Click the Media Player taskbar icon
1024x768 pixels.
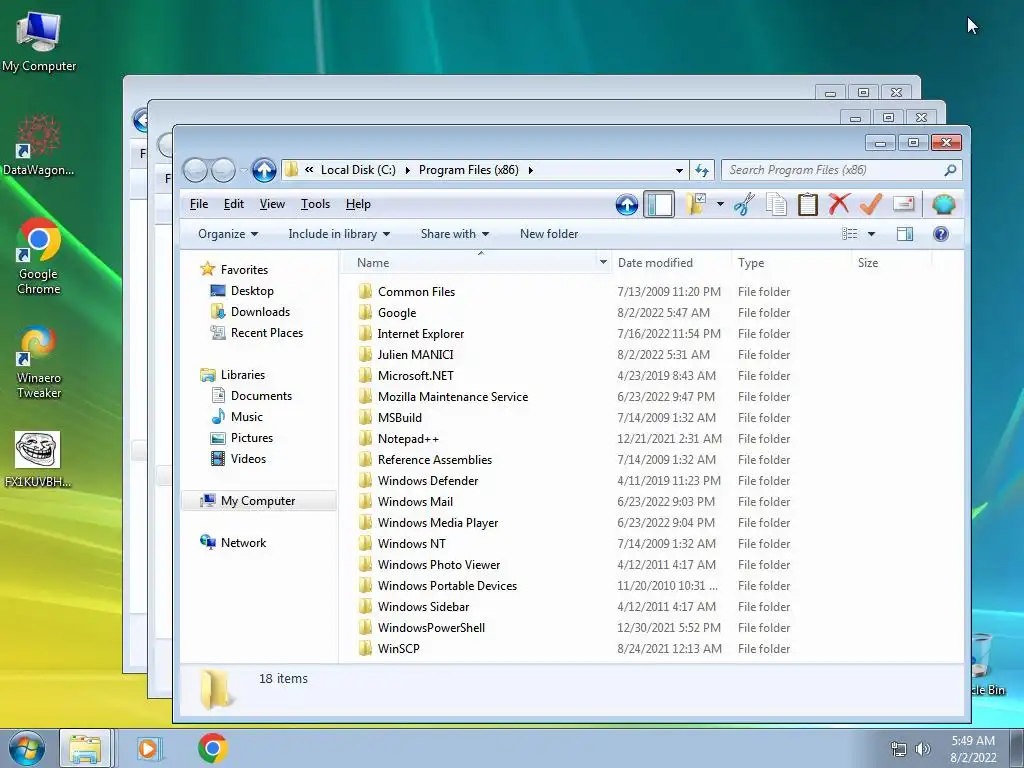tap(150, 748)
